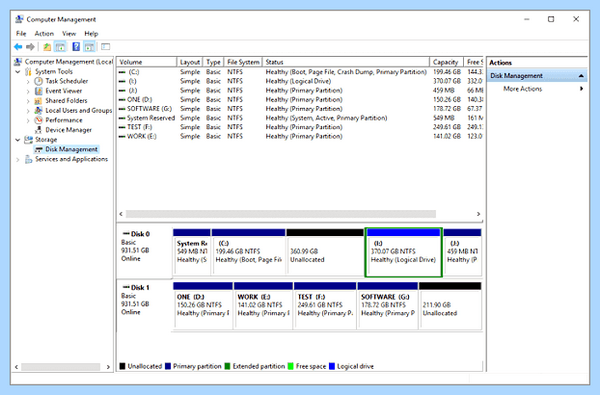Viewport: 600px width, 395px height.
Task: Click the Disk 1 label box
Action: (x=144, y=305)
